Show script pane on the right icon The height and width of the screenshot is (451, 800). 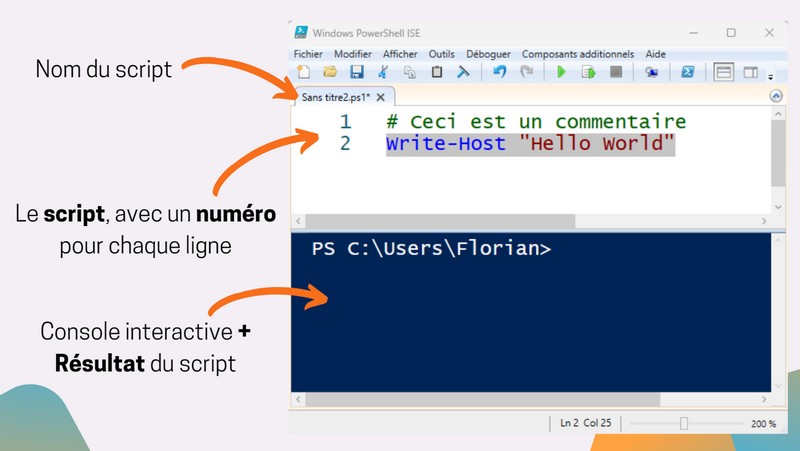coord(751,72)
